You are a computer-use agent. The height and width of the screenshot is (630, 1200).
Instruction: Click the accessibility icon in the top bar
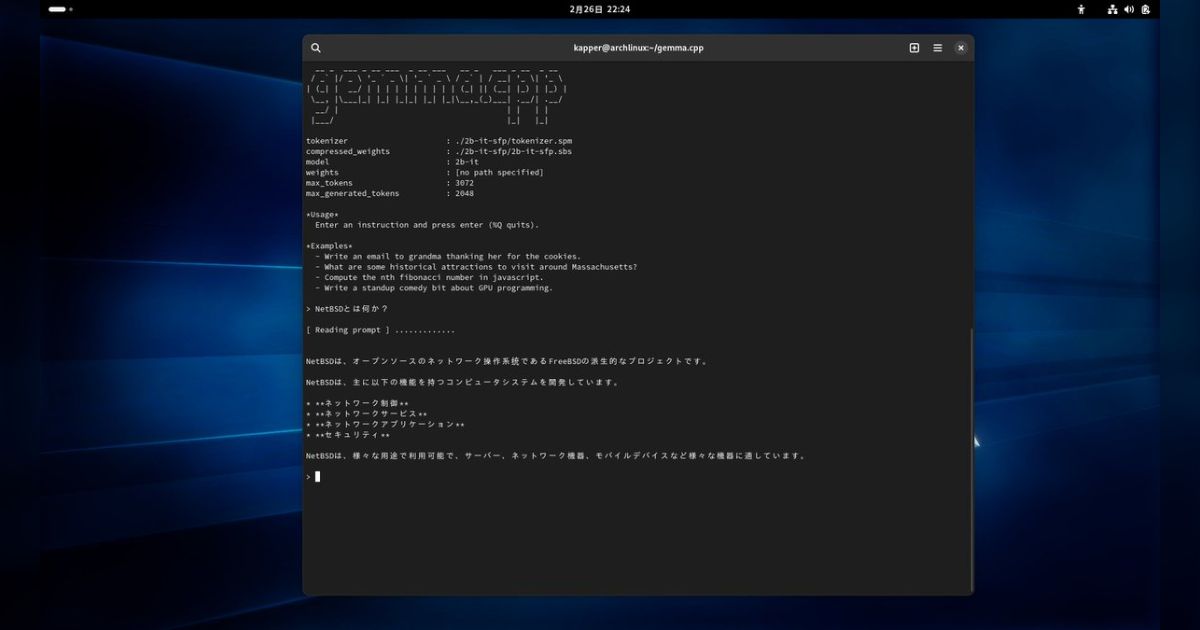click(1081, 9)
